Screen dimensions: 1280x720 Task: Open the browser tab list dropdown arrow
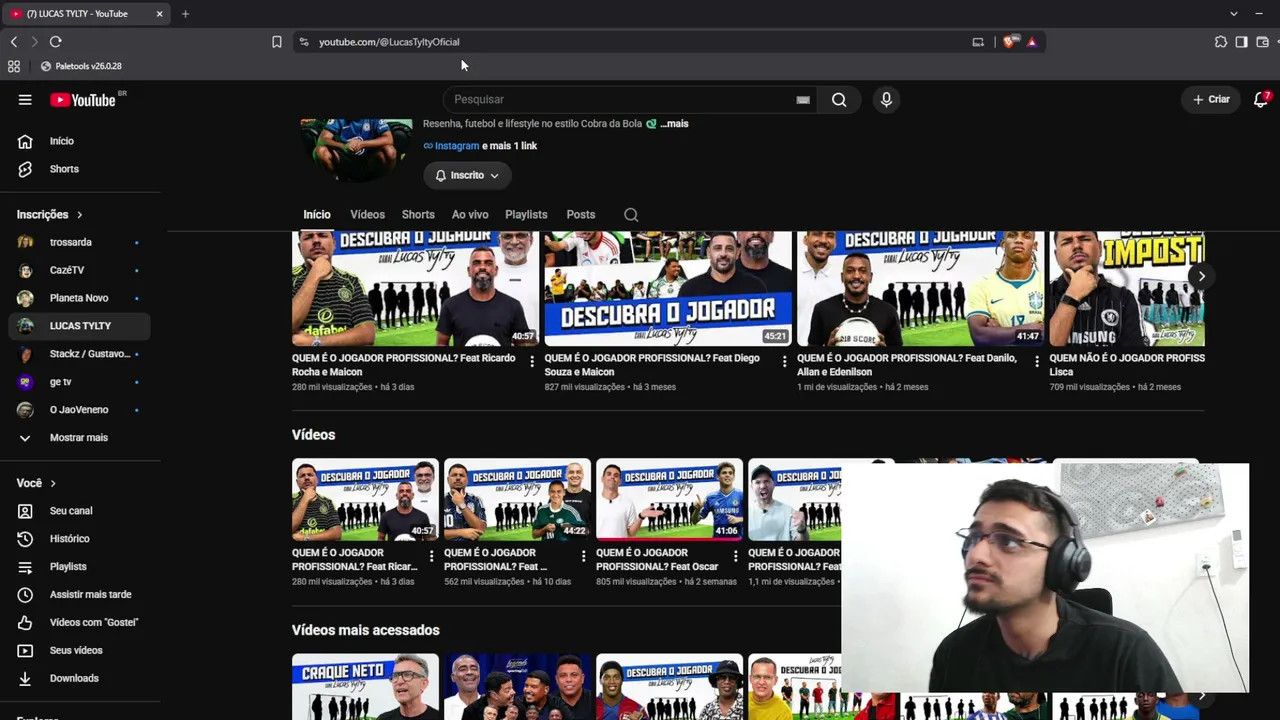1233,14
